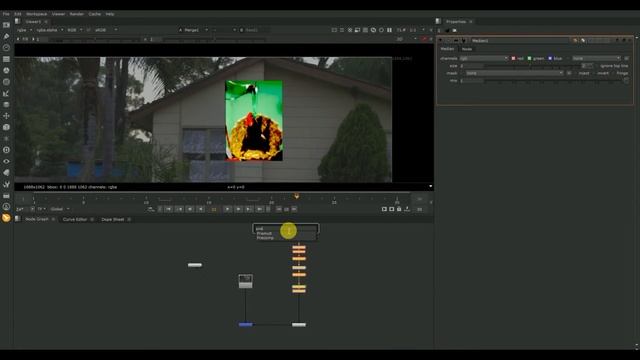Open the Deep nodes toolbar icon
The image size is (640, 360).
[x=6, y=150]
